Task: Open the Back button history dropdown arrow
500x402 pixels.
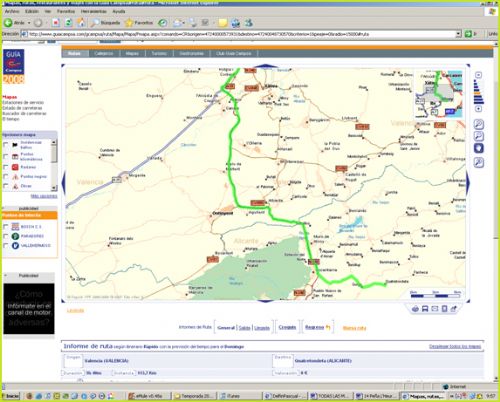Action: (29, 23)
